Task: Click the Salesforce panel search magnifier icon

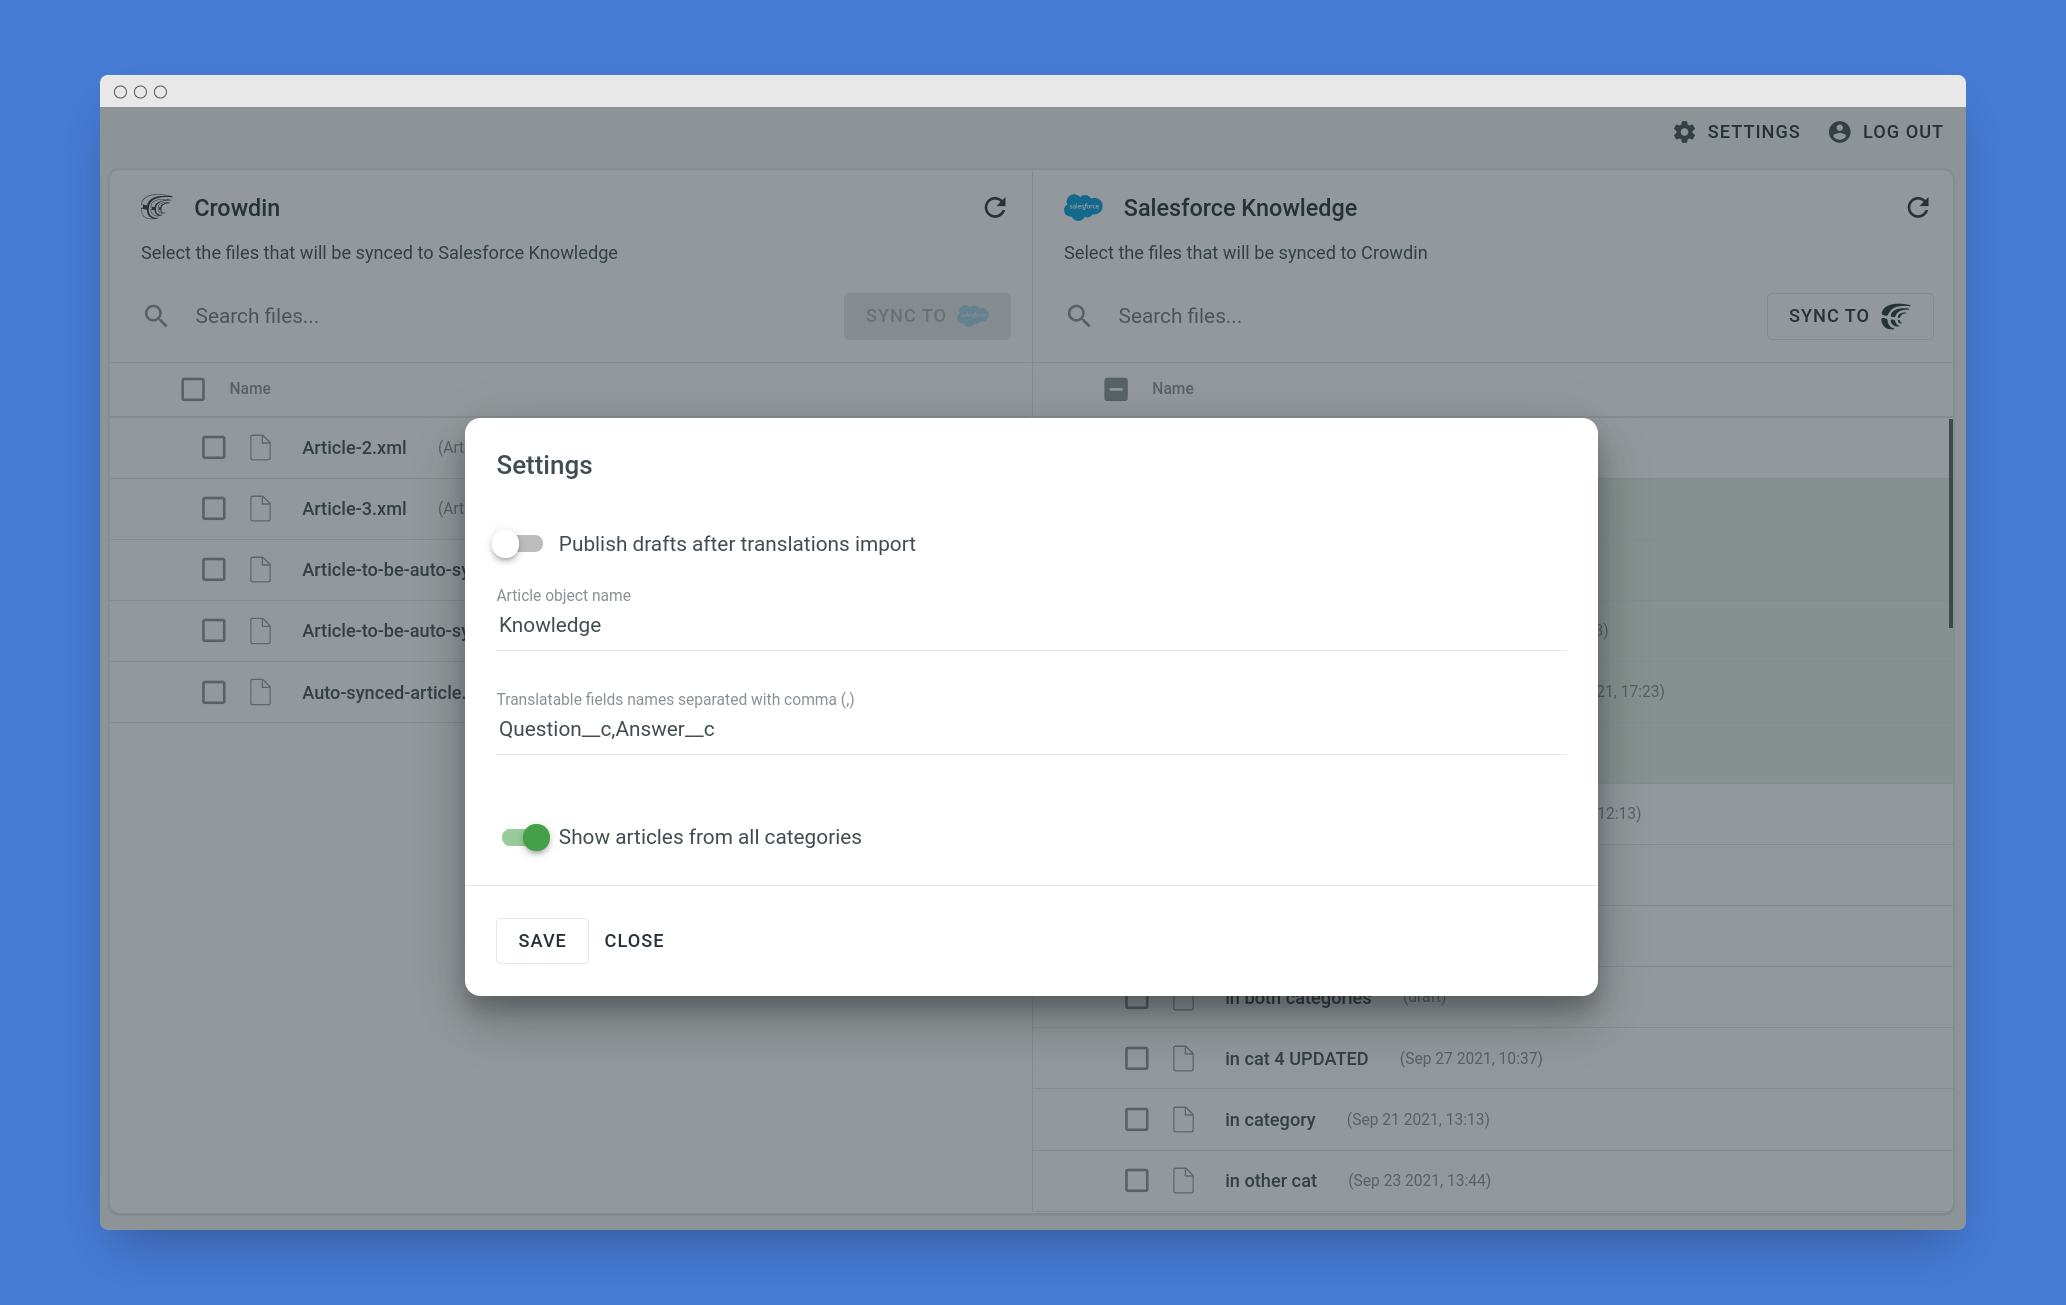Action: [x=1078, y=316]
